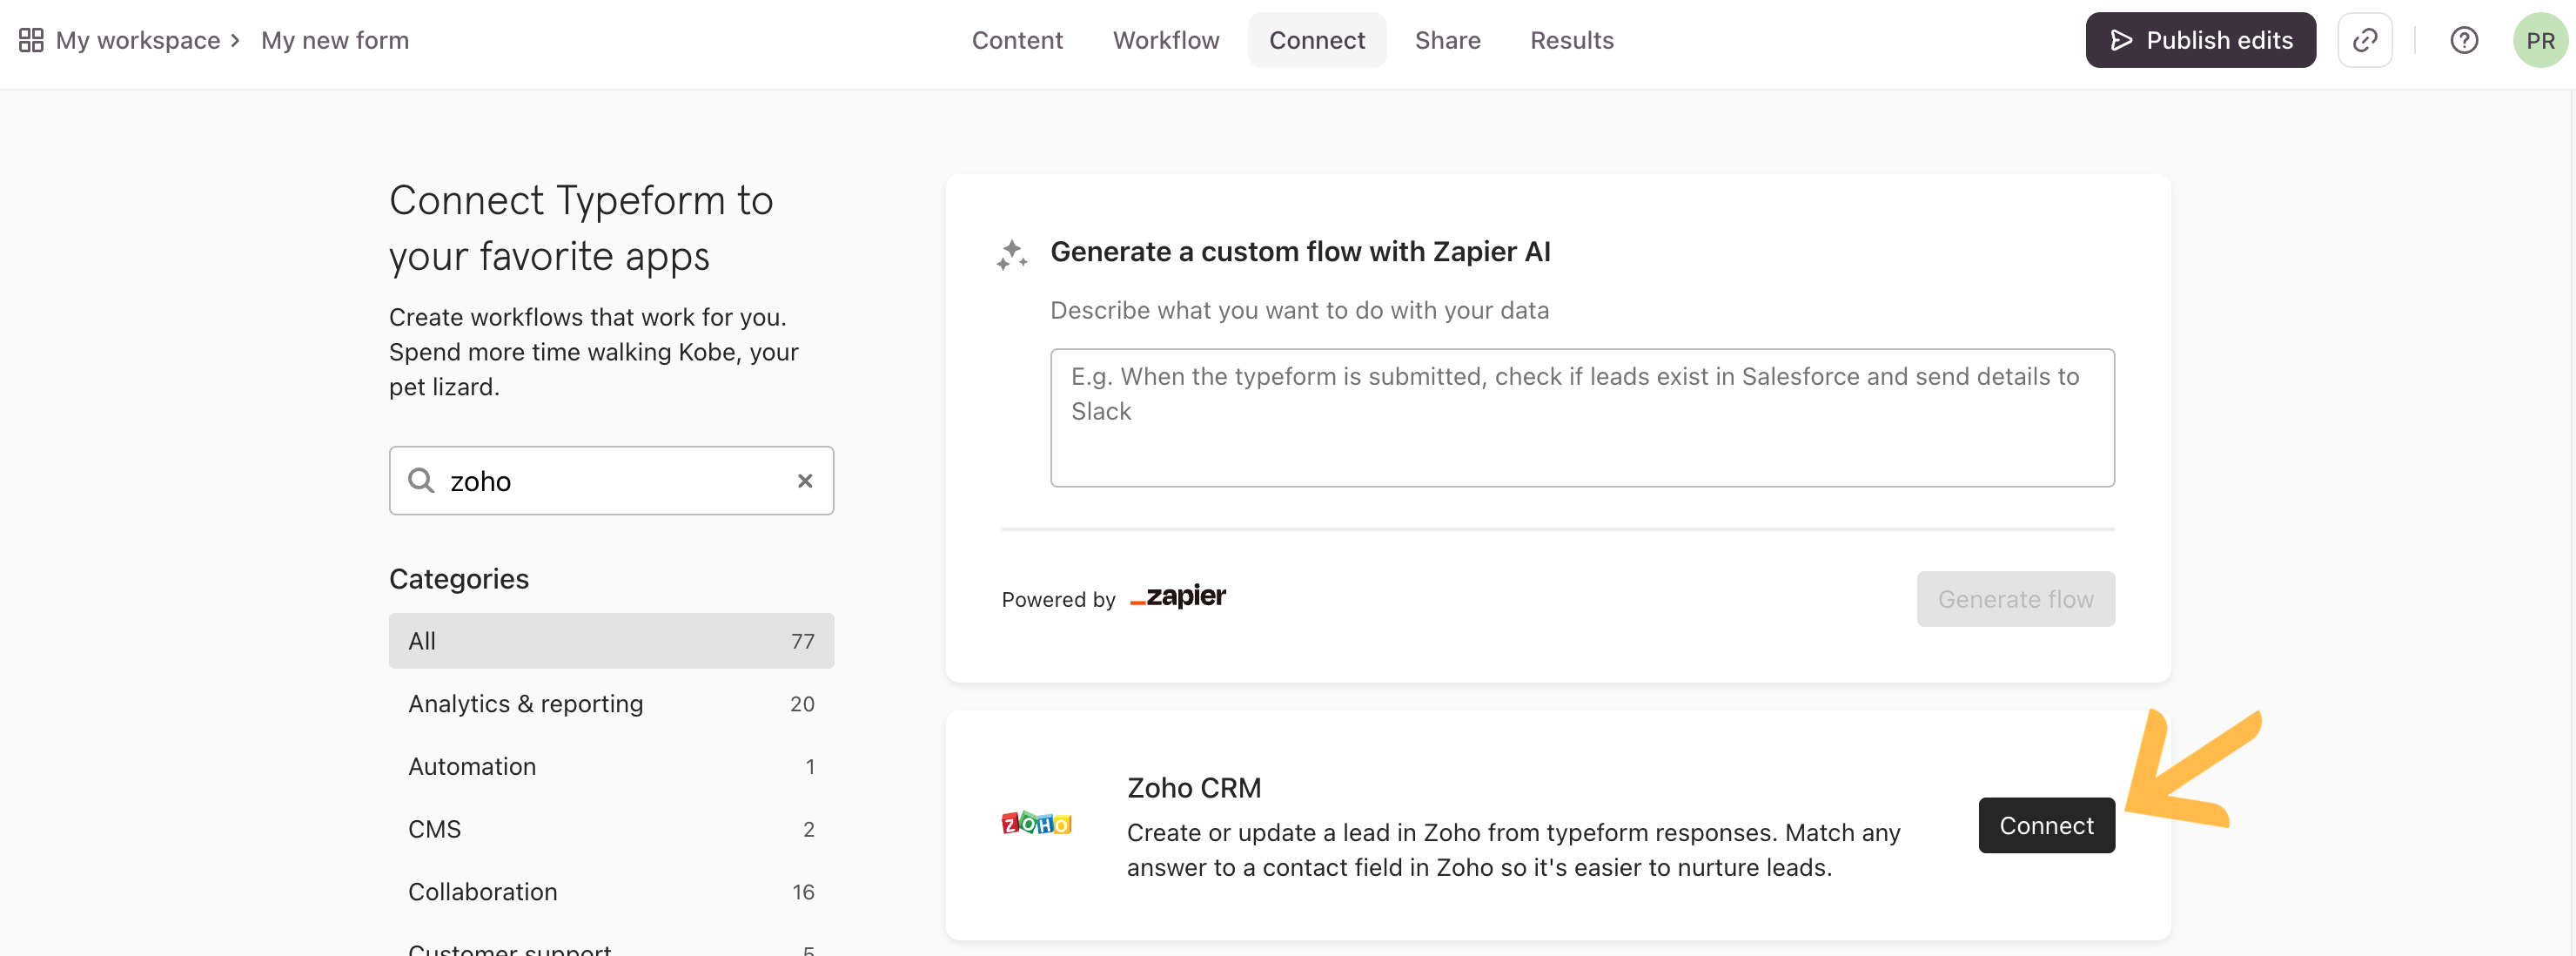The image size is (2576, 956).
Task: Click the workspace grid icon
Action: (x=31, y=40)
